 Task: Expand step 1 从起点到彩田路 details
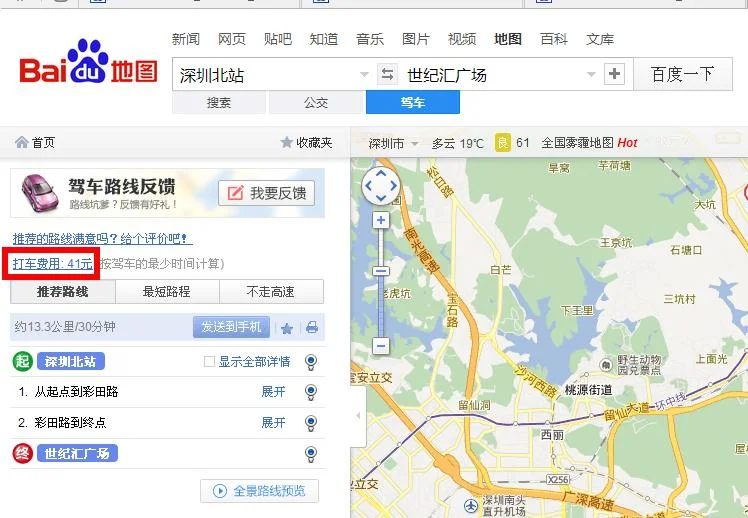click(x=273, y=392)
